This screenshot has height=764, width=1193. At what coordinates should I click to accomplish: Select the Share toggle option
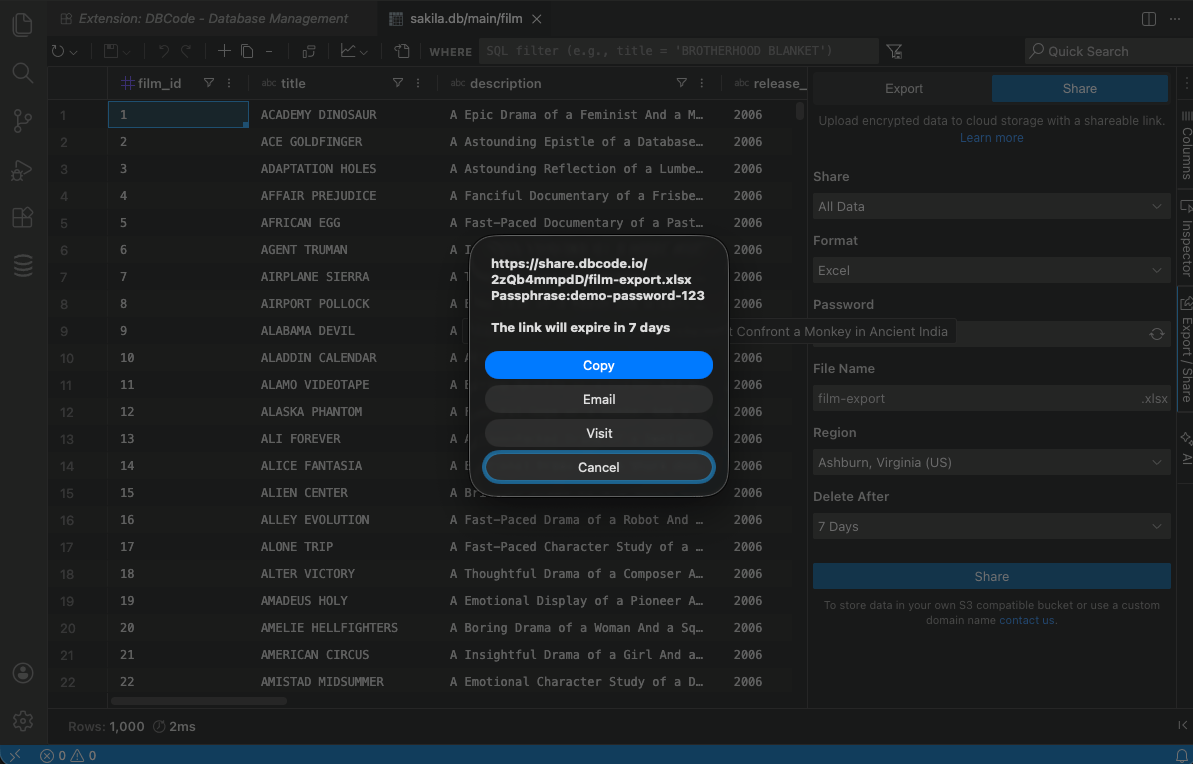pos(1079,88)
